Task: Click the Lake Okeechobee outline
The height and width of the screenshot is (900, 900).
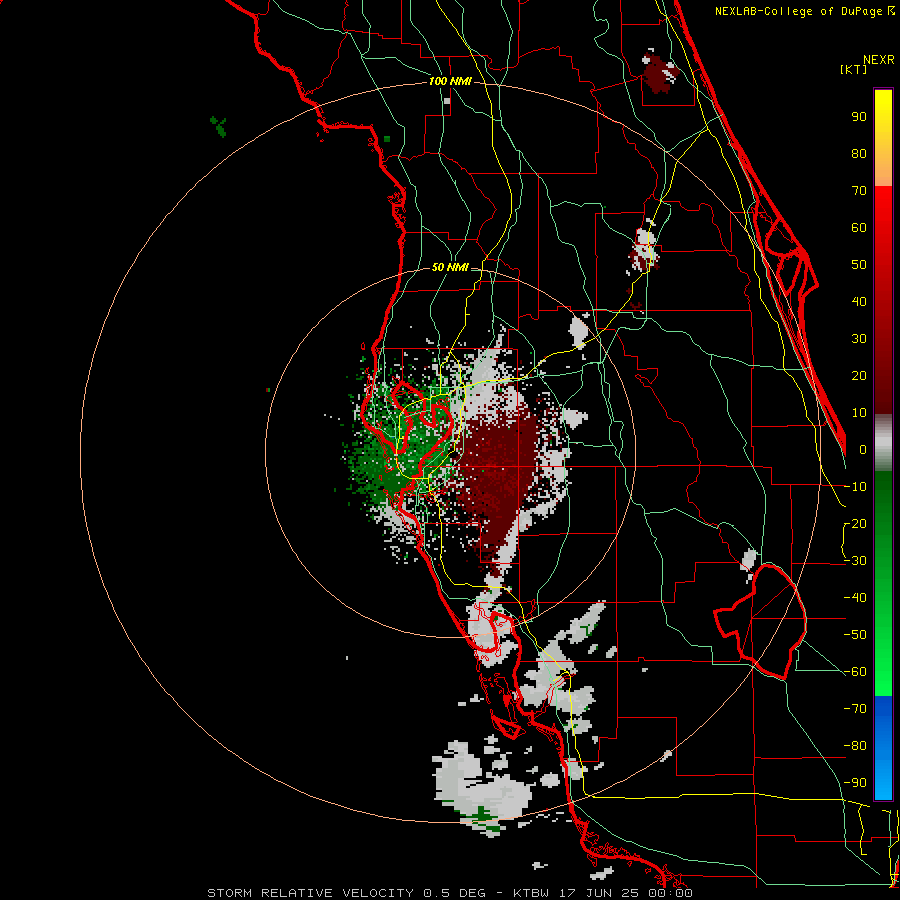Action: pyautogui.click(x=763, y=621)
